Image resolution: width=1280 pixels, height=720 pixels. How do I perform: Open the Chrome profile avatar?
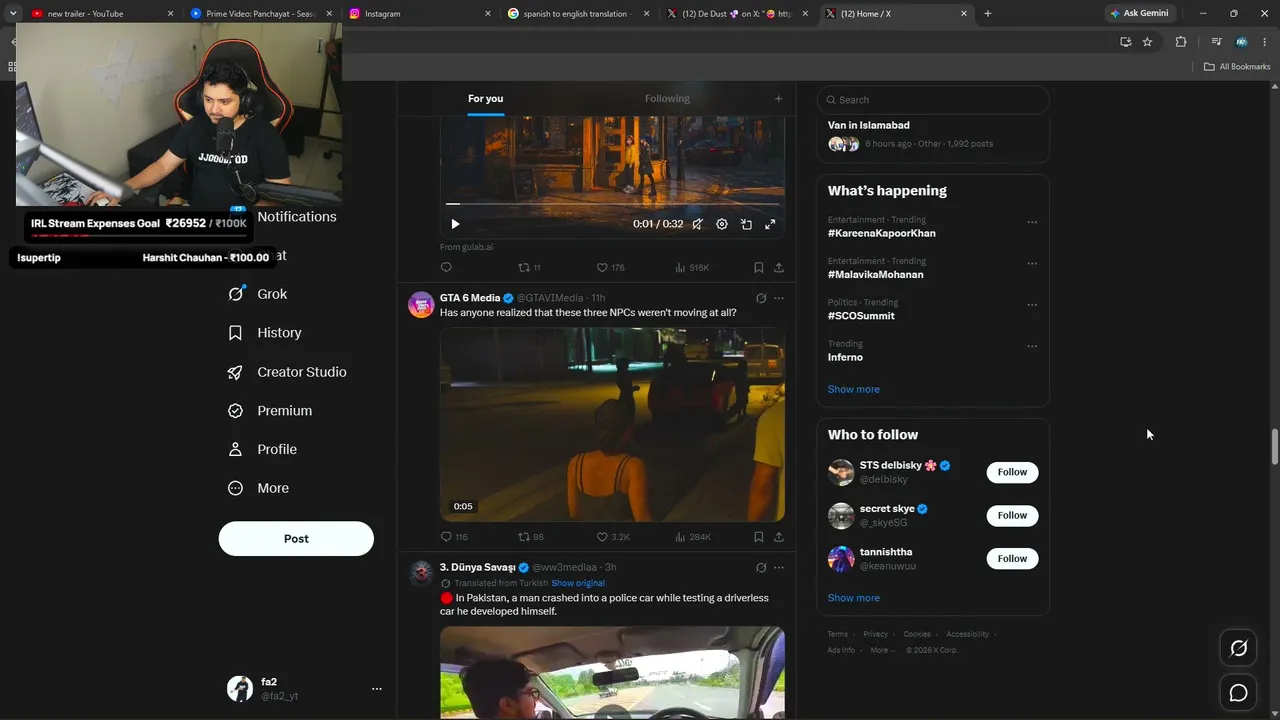point(1241,42)
